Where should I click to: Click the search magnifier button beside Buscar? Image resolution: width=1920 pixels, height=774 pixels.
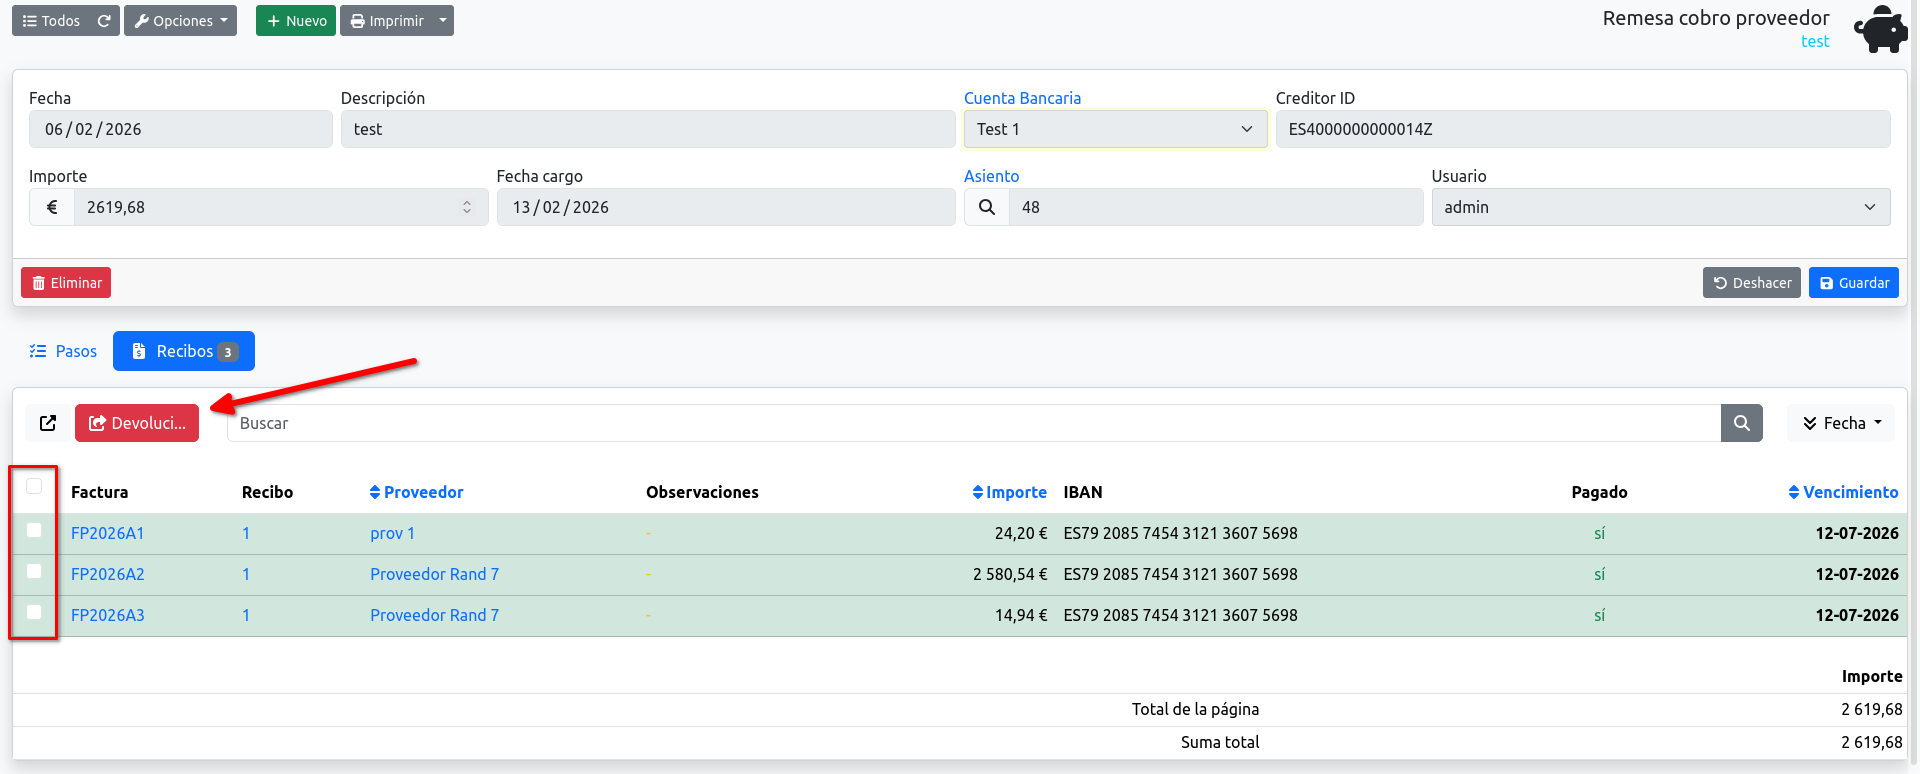point(1741,423)
